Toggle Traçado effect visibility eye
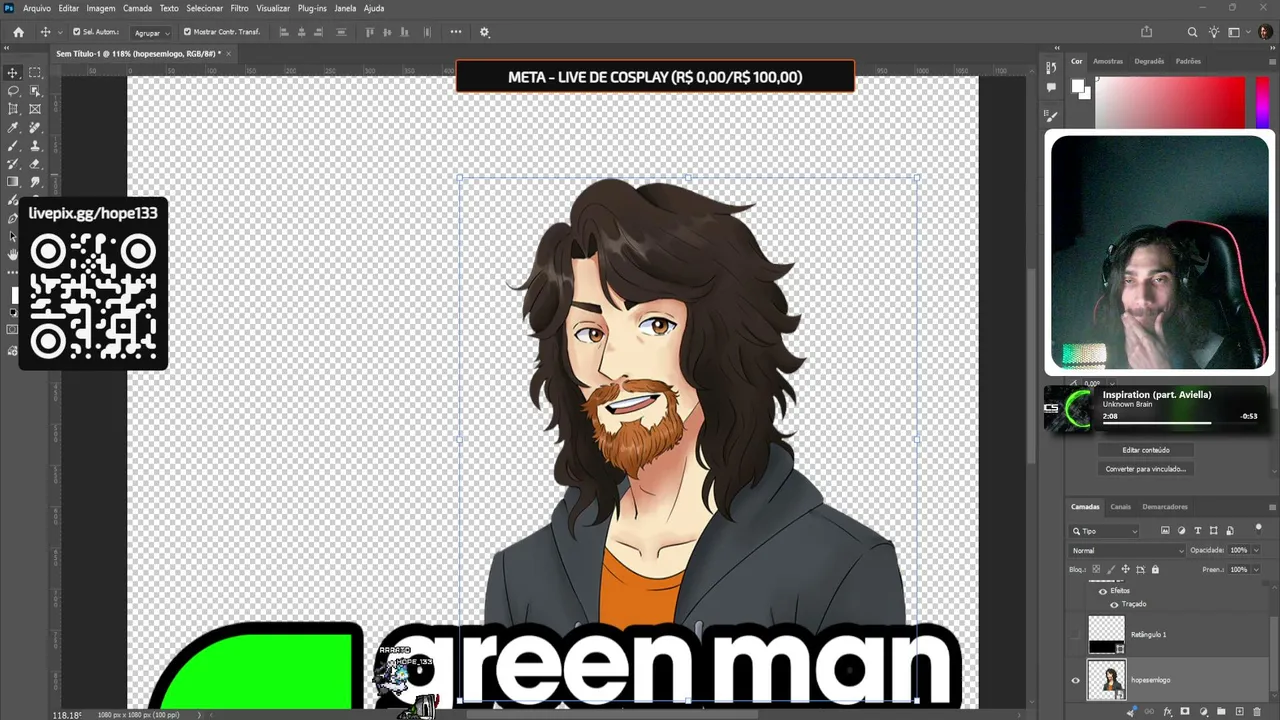This screenshot has height=720, width=1280. click(1114, 604)
